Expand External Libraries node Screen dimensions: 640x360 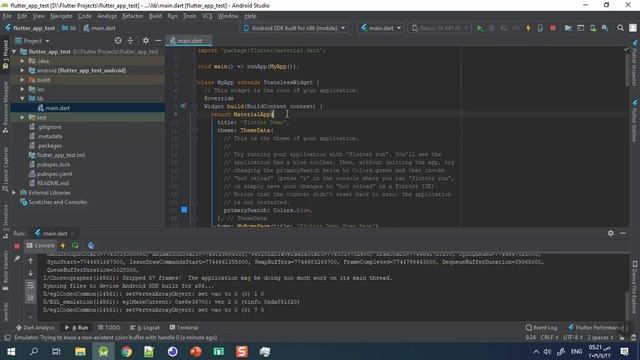[x=14, y=193]
